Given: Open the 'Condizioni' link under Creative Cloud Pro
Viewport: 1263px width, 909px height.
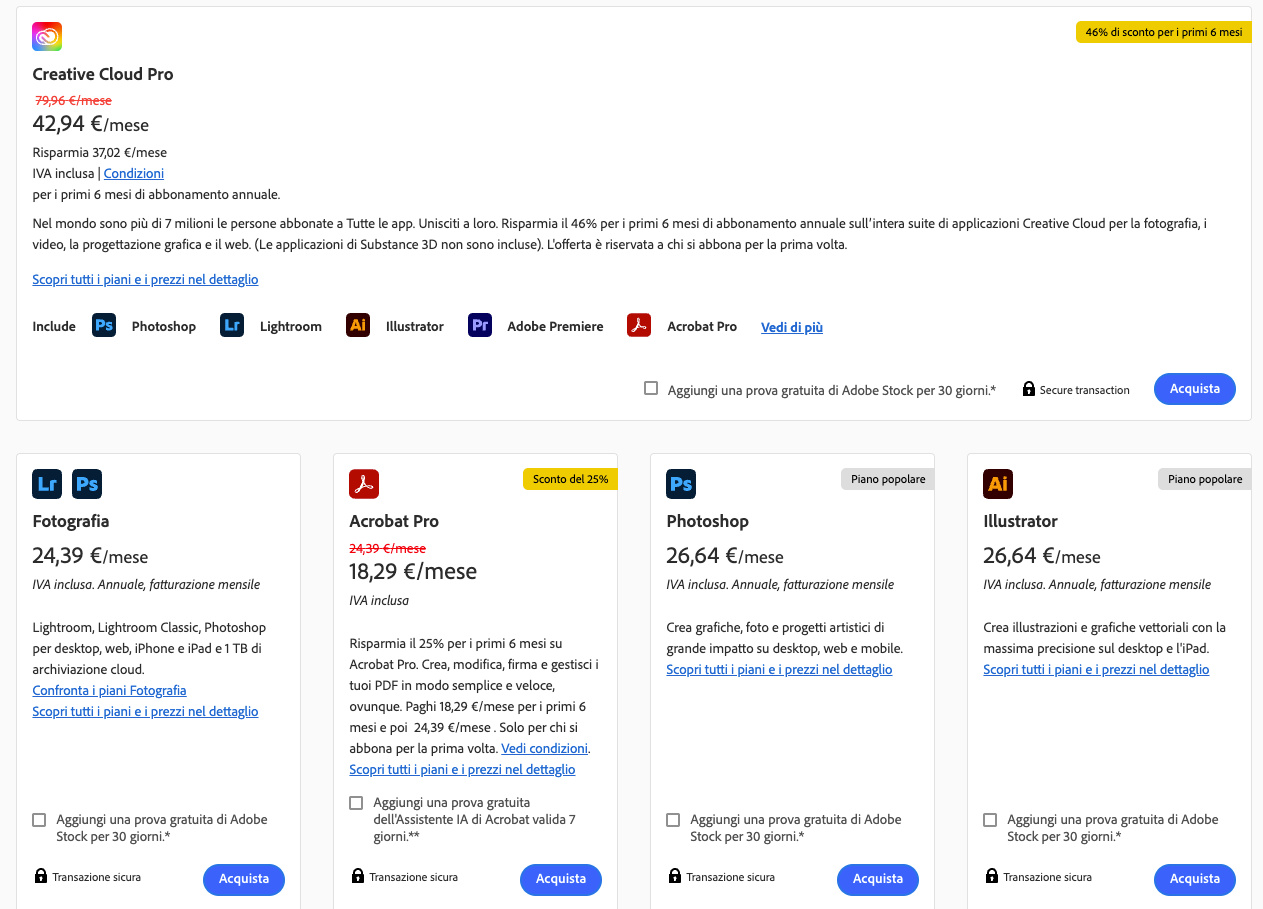Looking at the screenshot, I should coord(133,173).
